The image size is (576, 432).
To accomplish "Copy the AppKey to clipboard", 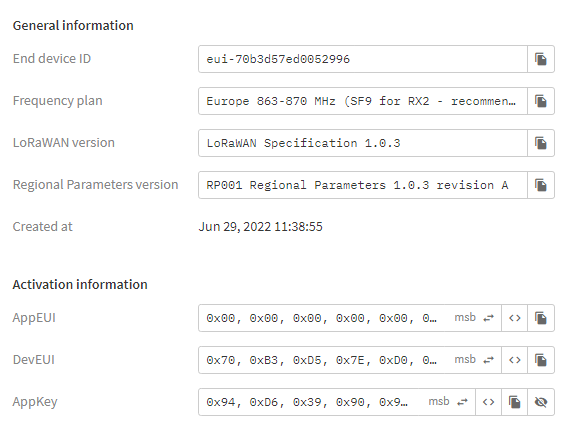I will coord(515,402).
